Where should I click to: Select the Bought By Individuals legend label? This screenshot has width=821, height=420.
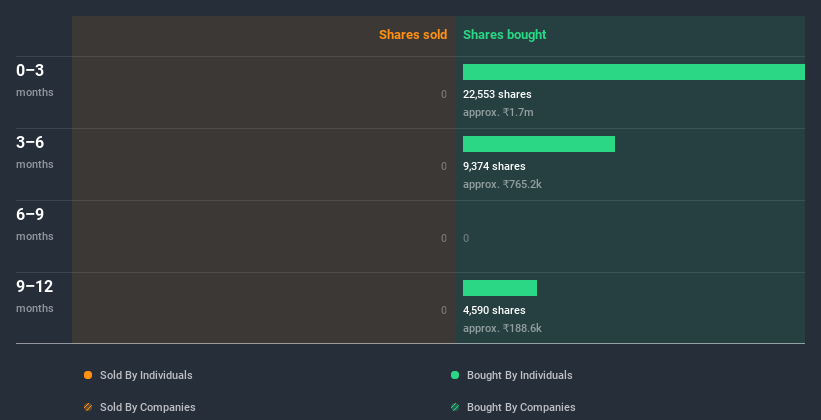point(519,375)
